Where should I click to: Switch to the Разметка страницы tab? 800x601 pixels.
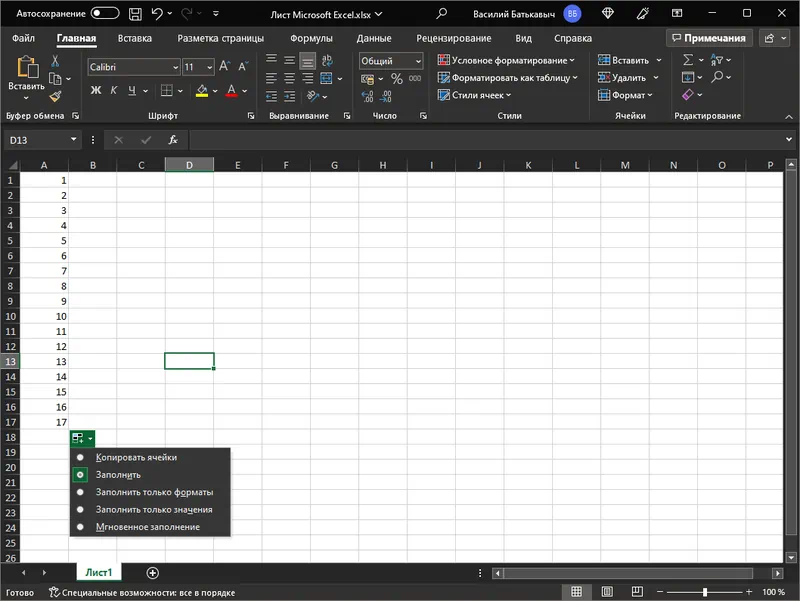coord(221,38)
